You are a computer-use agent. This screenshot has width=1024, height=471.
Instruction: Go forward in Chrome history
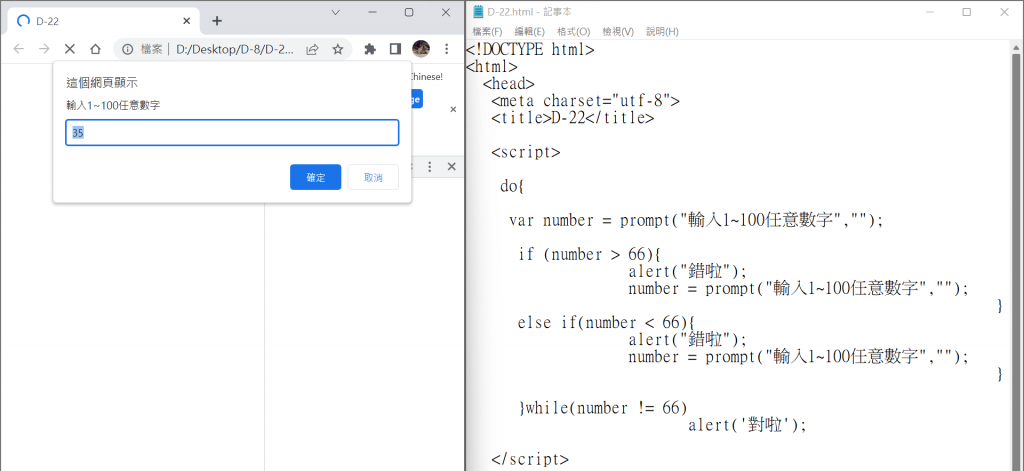pyautogui.click(x=44, y=49)
